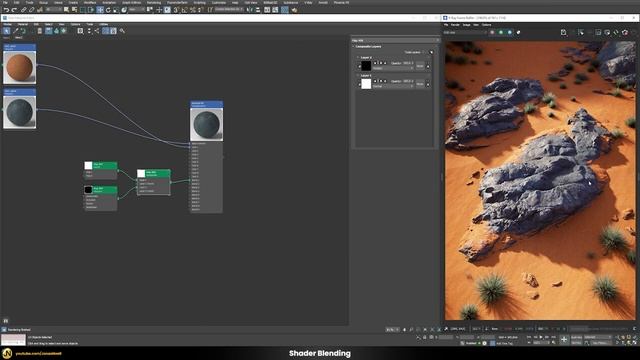640x360 pixels.
Task: Select the orange sand material node
Action: [x=20, y=64]
